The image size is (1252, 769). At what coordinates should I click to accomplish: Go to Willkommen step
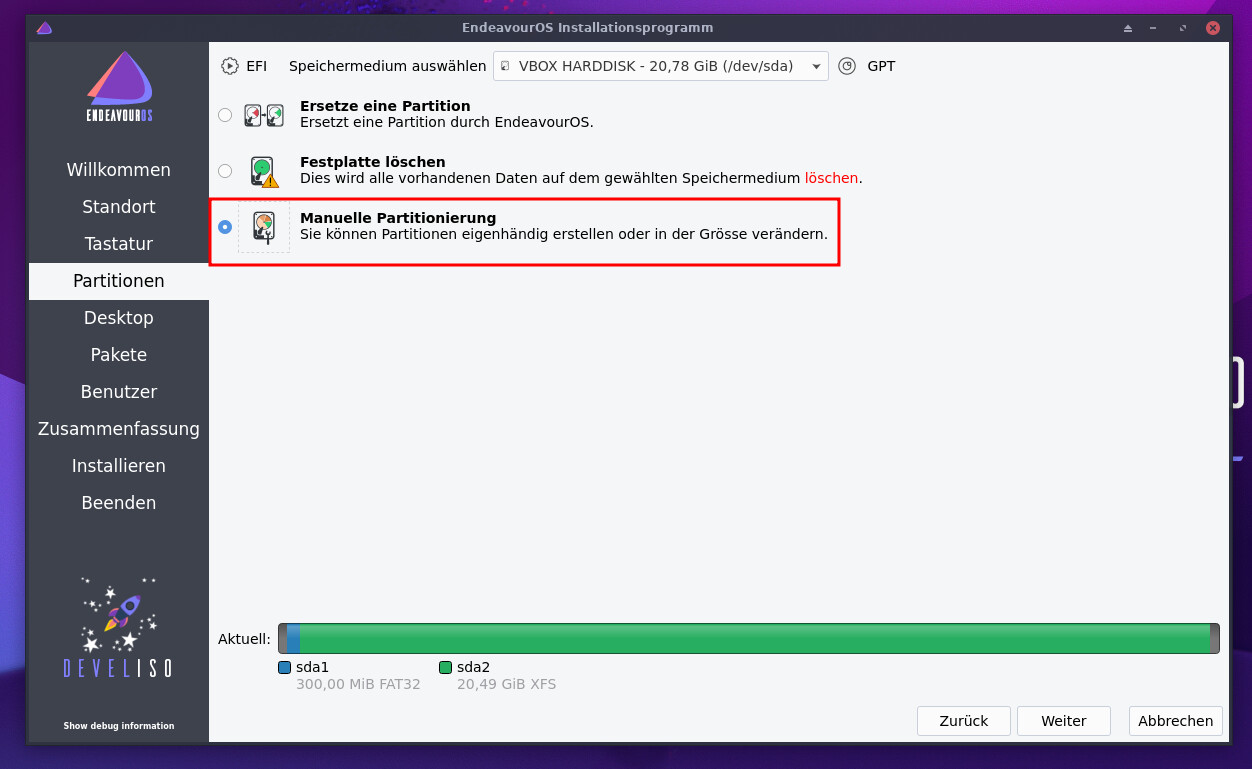(119, 170)
